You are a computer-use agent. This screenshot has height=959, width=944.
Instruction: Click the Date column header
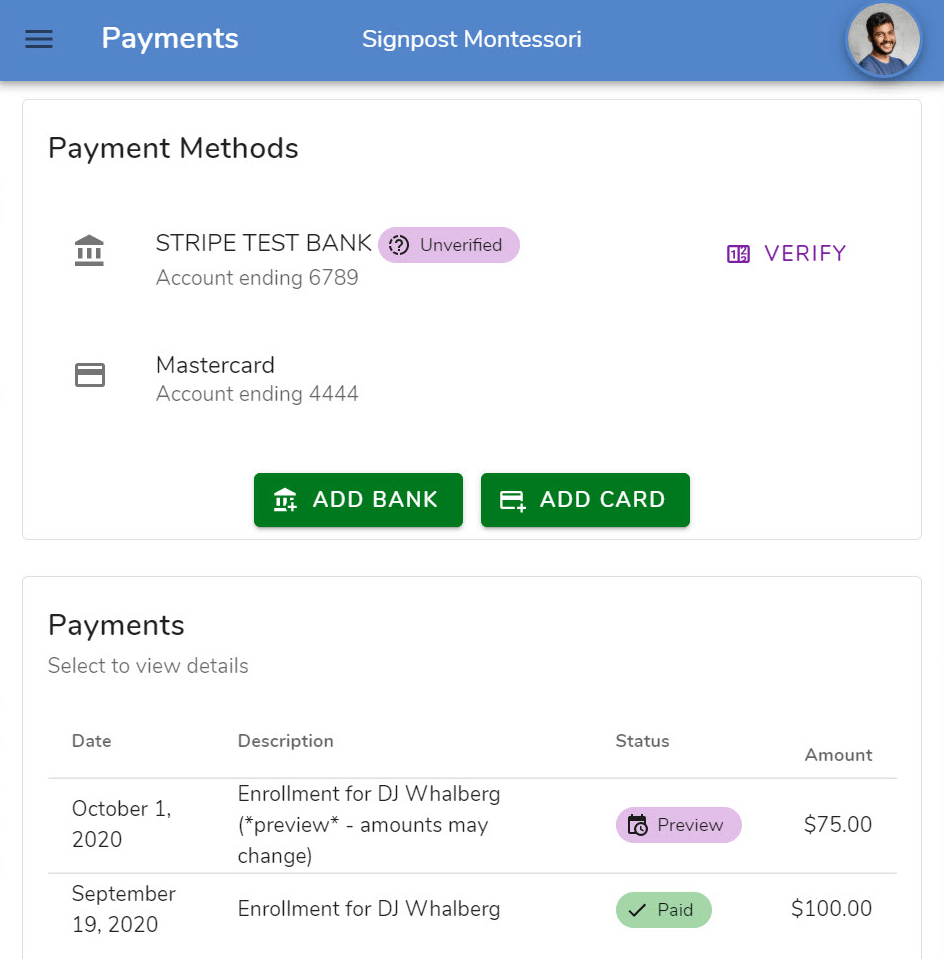[x=92, y=741]
